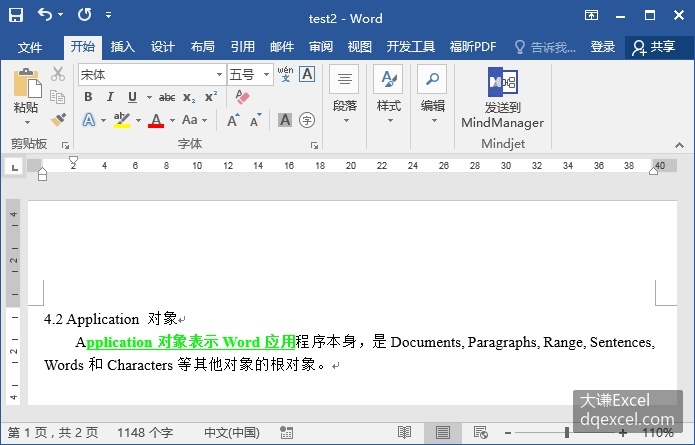Apply the red font color
Viewport: 695px width, 445px height.
(x=156, y=120)
